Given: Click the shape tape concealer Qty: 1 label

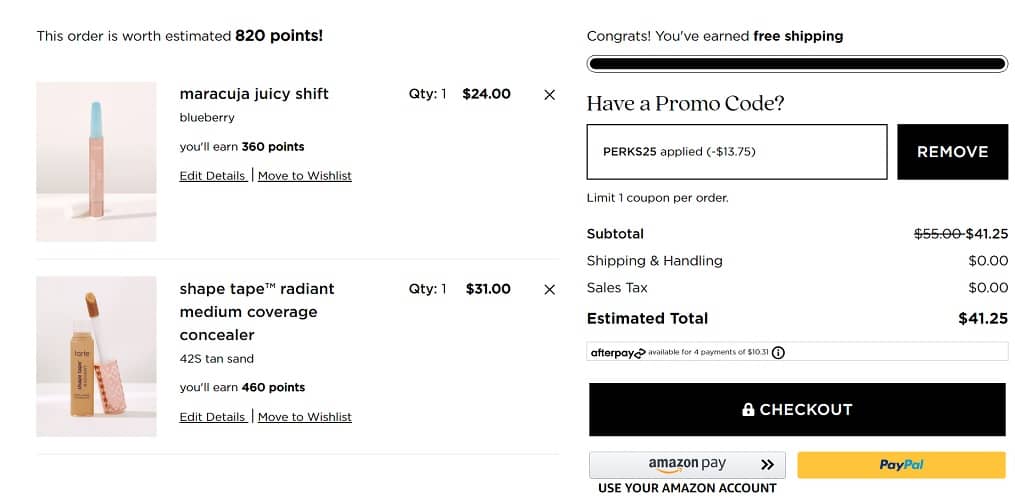Looking at the screenshot, I should (428, 289).
